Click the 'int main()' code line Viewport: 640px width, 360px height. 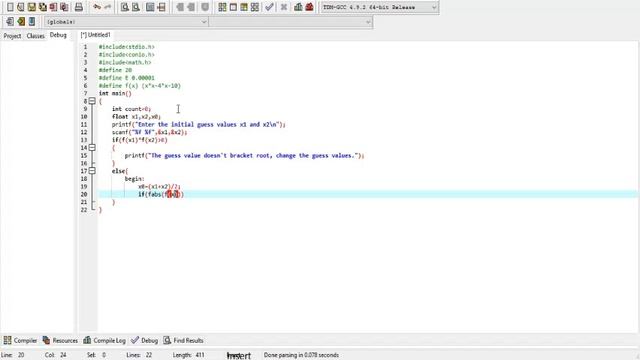pos(115,93)
